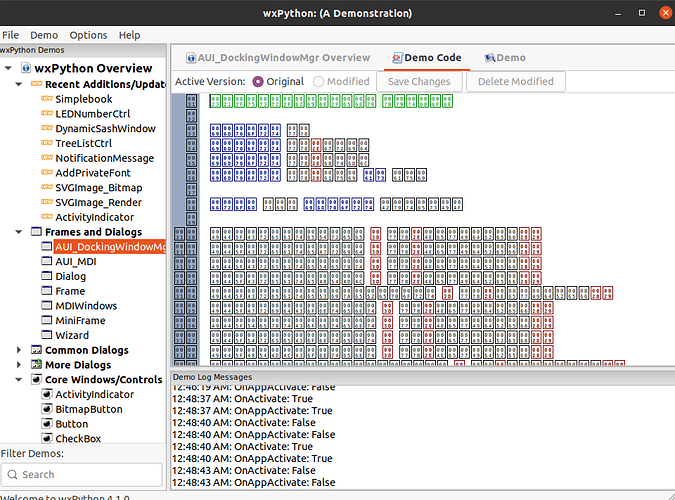675x500 pixels.
Task: Click the frame icon beside MiniFrame
Action: (x=46, y=320)
